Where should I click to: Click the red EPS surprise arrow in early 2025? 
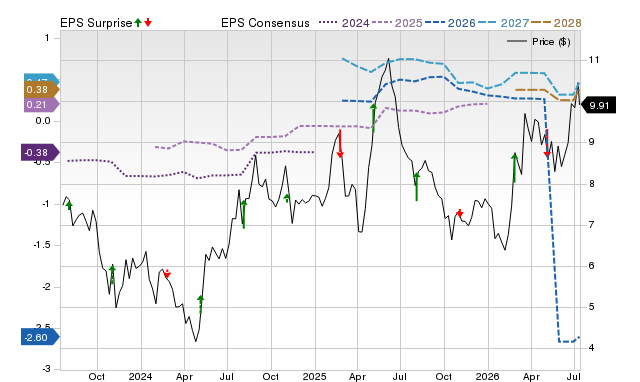pyautogui.click(x=340, y=143)
